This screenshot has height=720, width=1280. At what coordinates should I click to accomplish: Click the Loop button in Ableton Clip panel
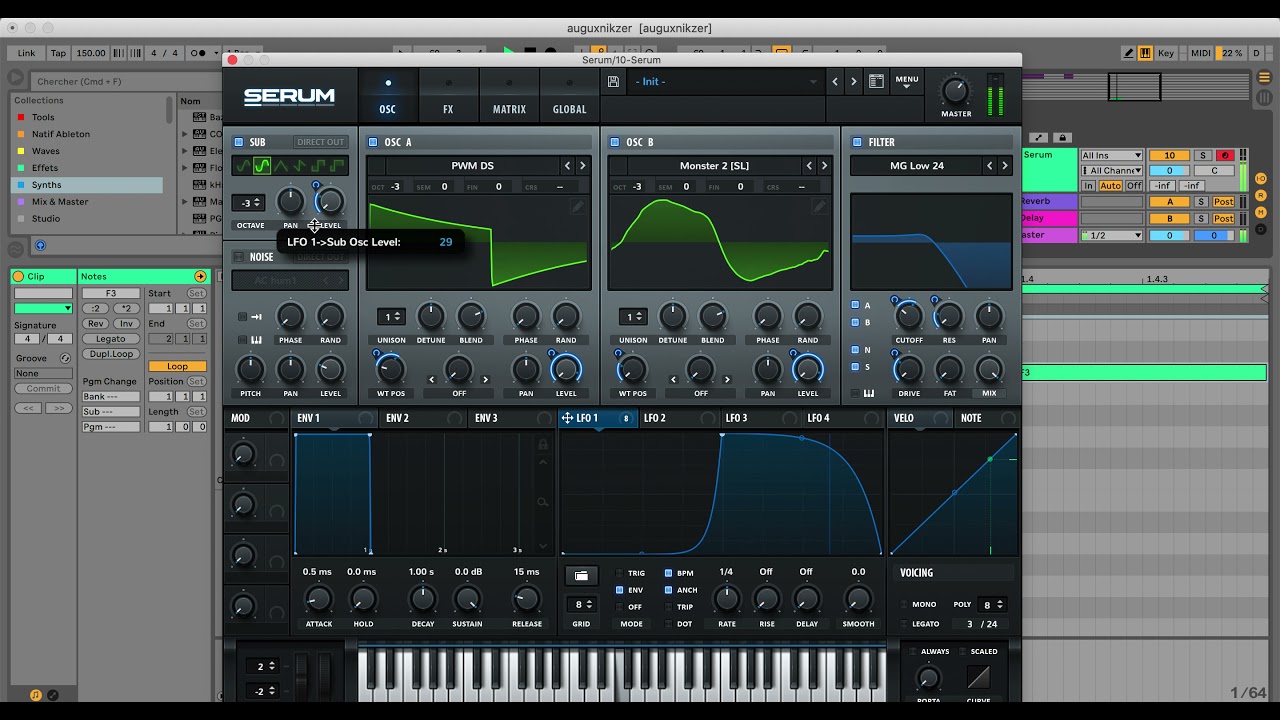pos(177,366)
